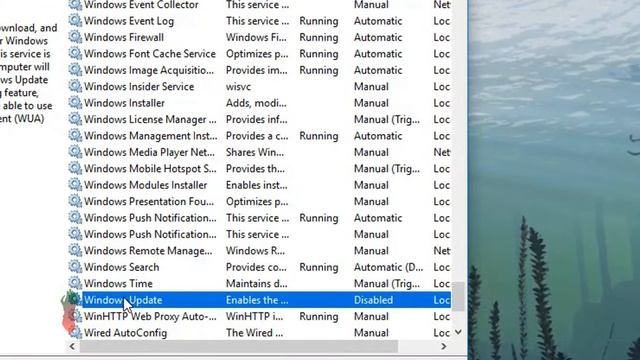Select WinHTTP Web Proxy Auto-Discovery service name
Viewport: 640px width, 360px height.
click(150, 316)
